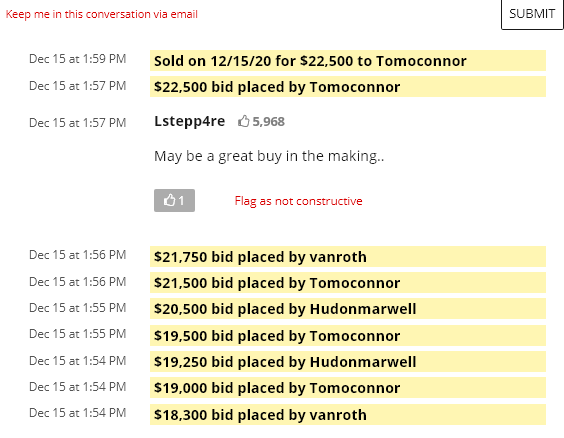564x438 pixels.
Task: Click the $22,500 bid placed by Tomoconnor
Action: (348, 87)
